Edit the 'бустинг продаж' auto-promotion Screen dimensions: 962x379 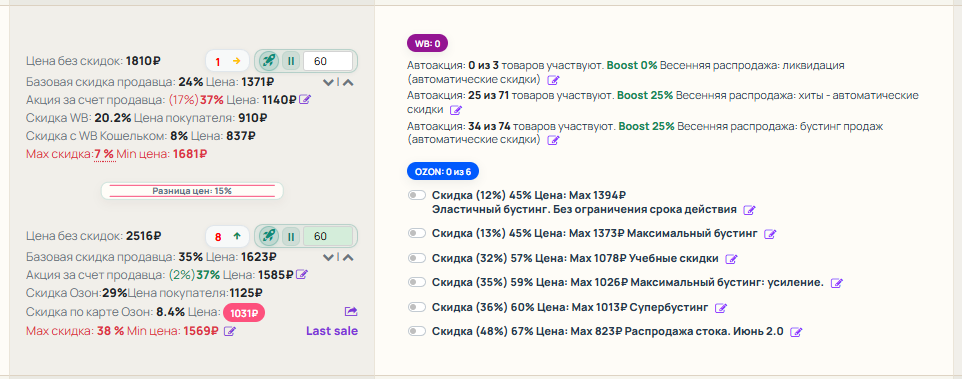tap(553, 140)
